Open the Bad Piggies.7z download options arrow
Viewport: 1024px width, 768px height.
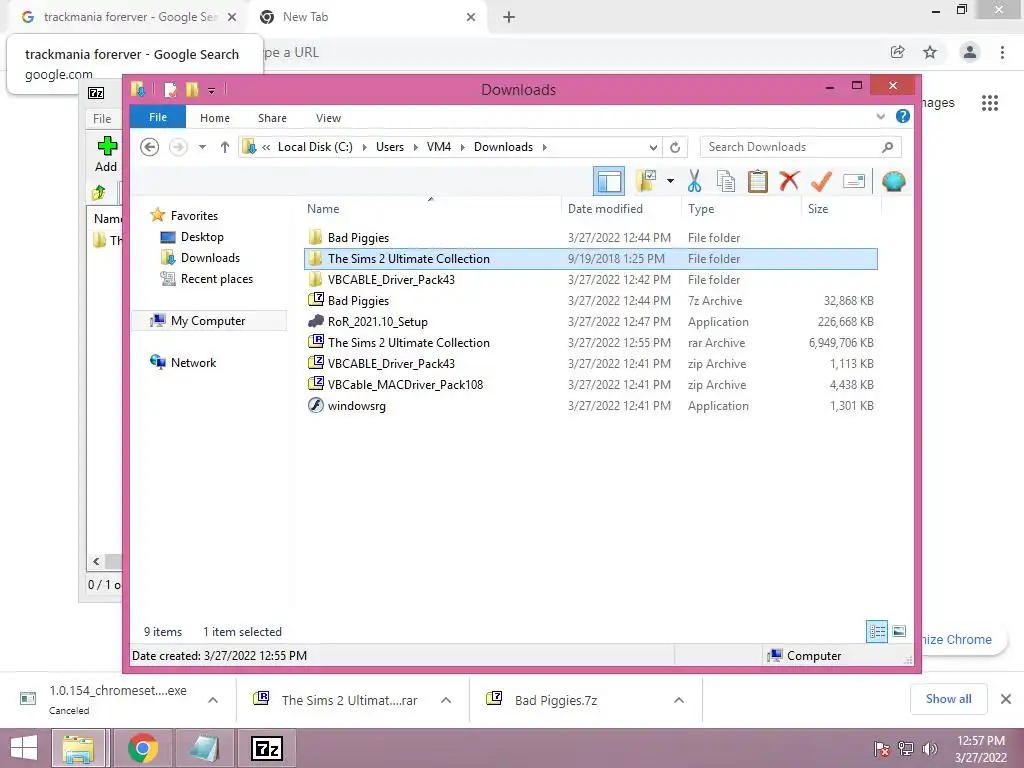(679, 700)
